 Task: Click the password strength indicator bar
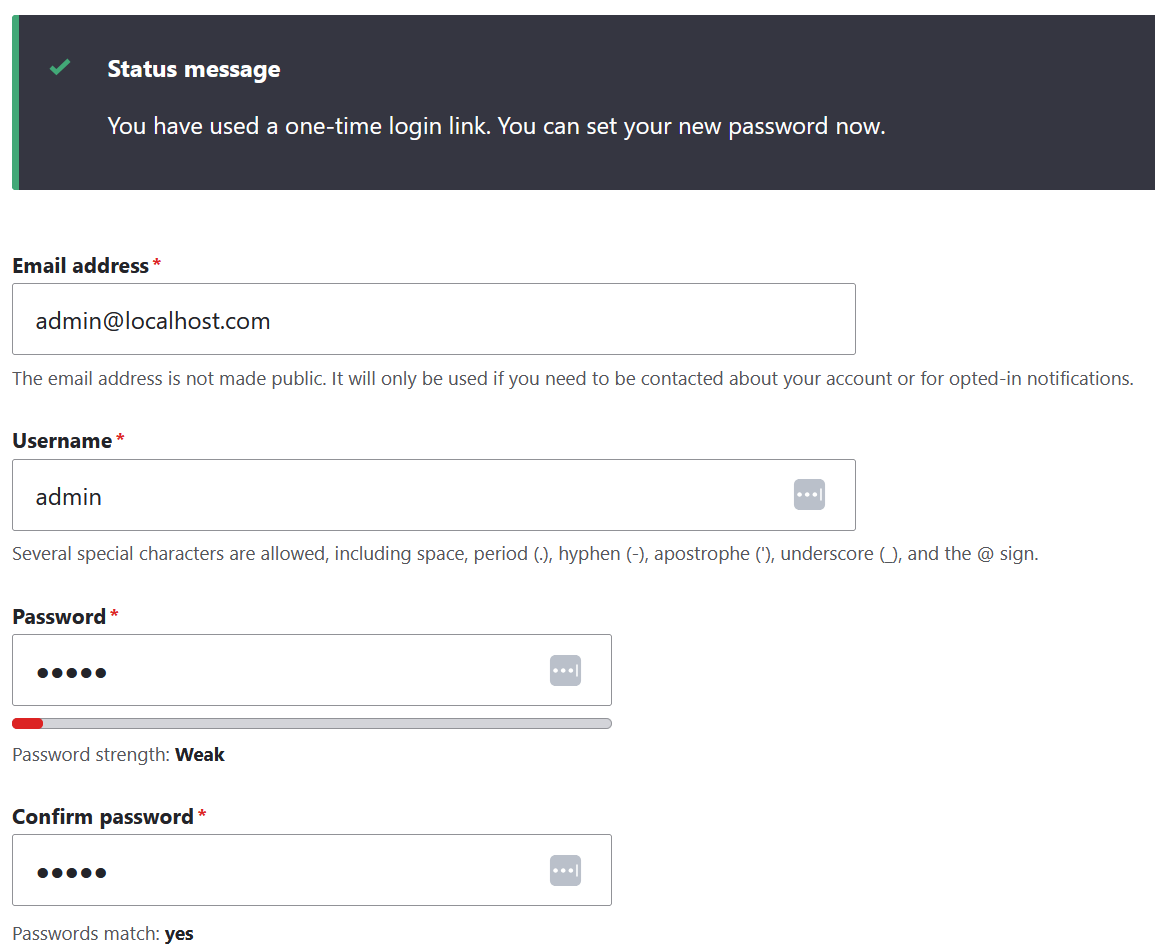(x=312, y=723)
